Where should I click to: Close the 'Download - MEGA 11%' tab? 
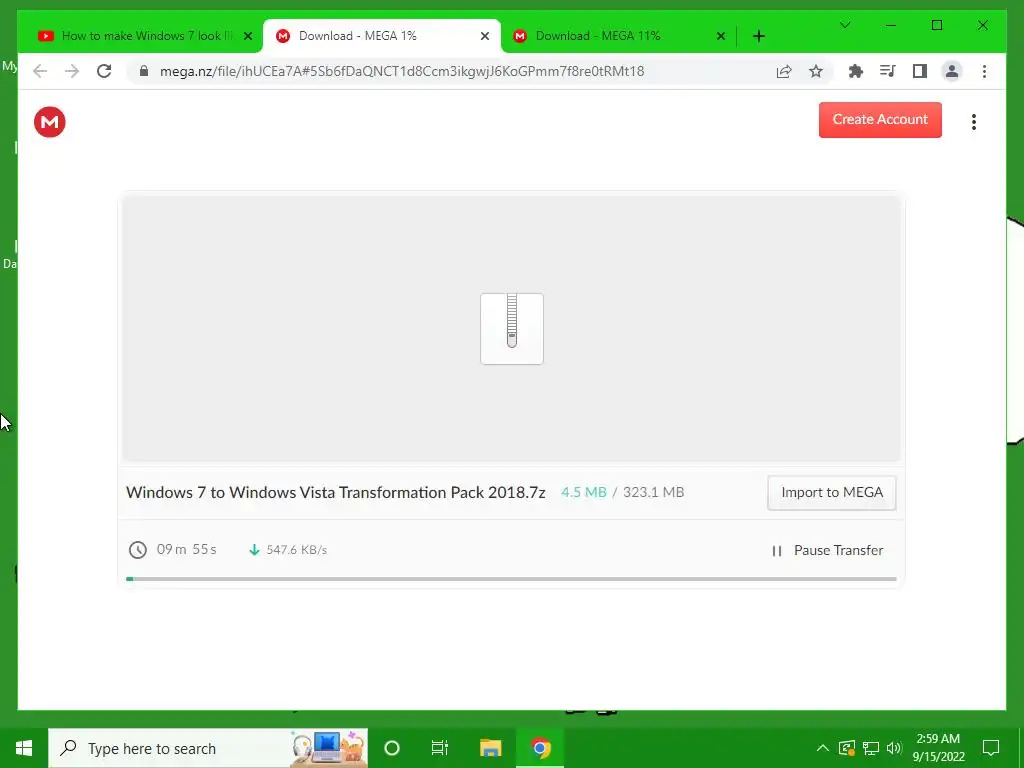tap(721, 36)
